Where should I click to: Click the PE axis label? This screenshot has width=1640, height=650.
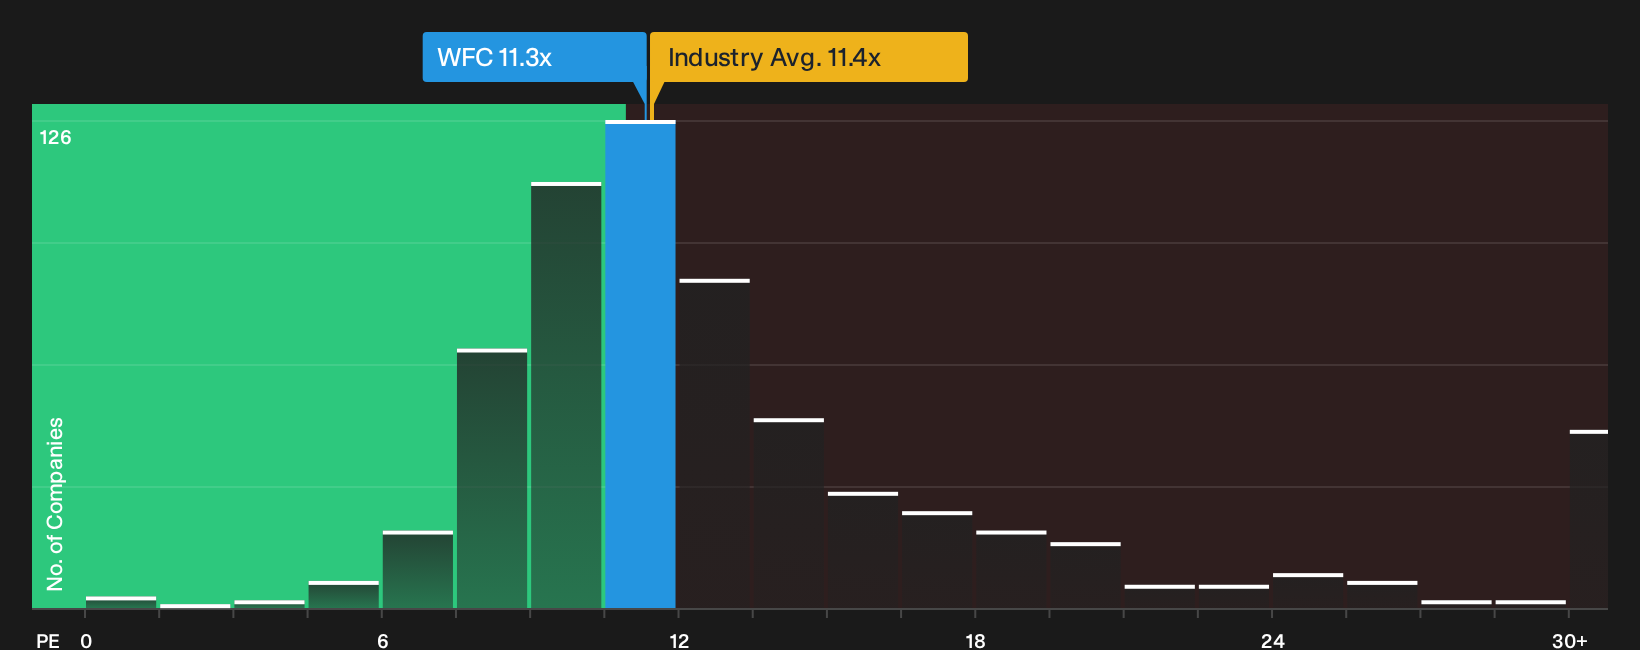(48, 640)
